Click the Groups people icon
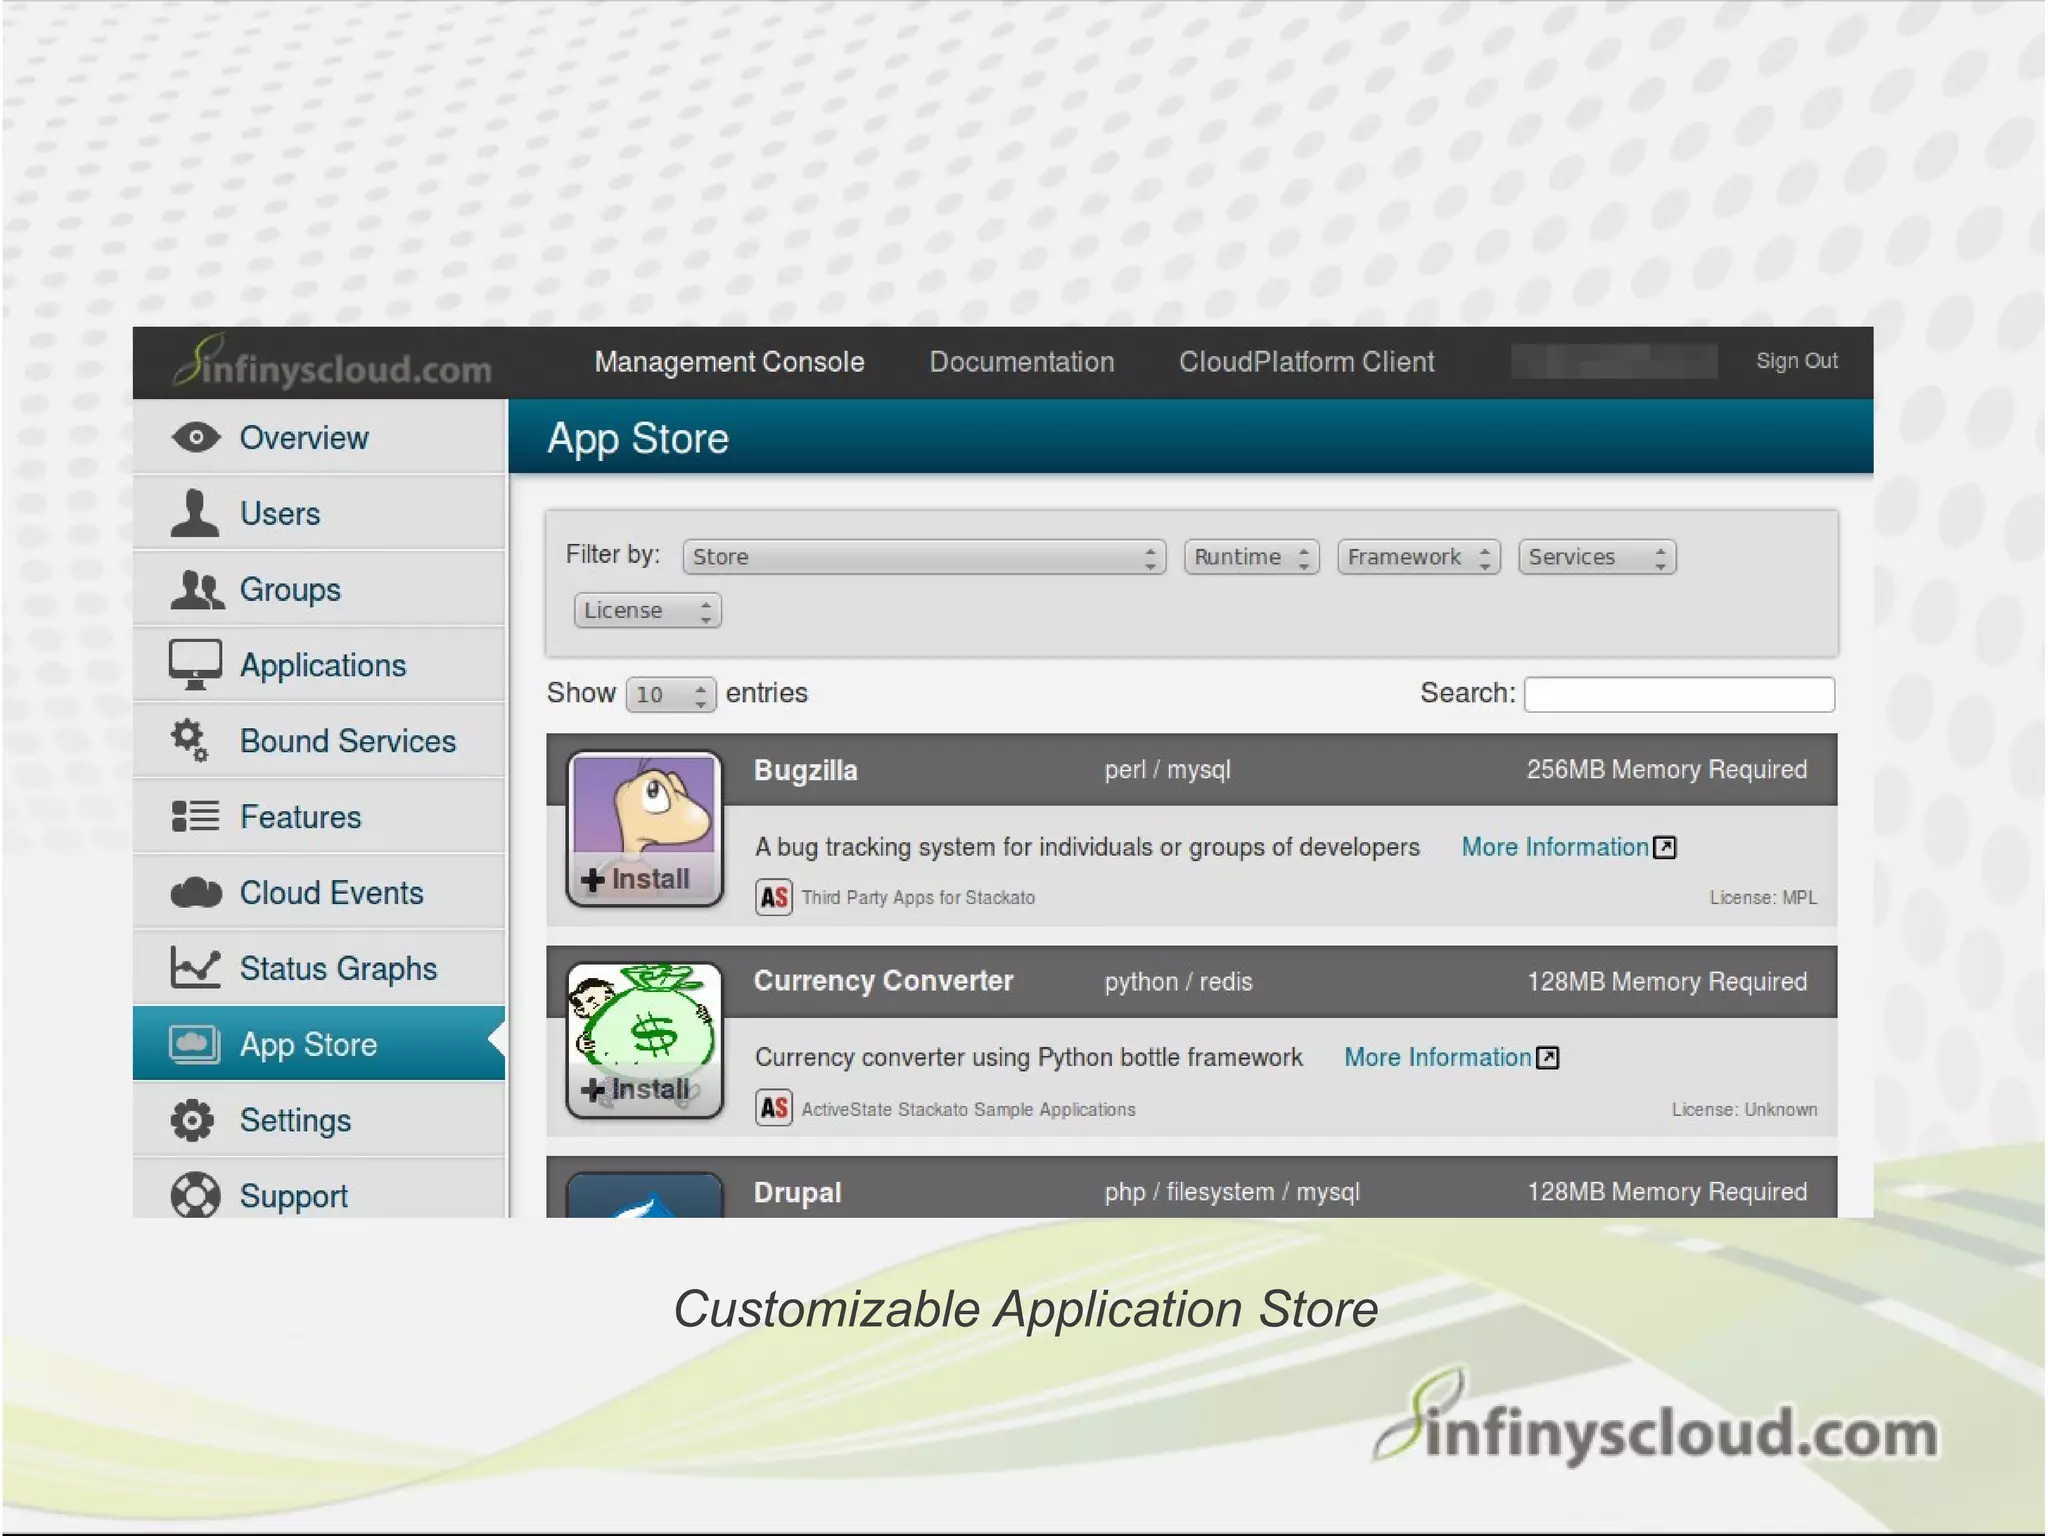The width and height of the screenshot is (2048, 1536). 196,590
